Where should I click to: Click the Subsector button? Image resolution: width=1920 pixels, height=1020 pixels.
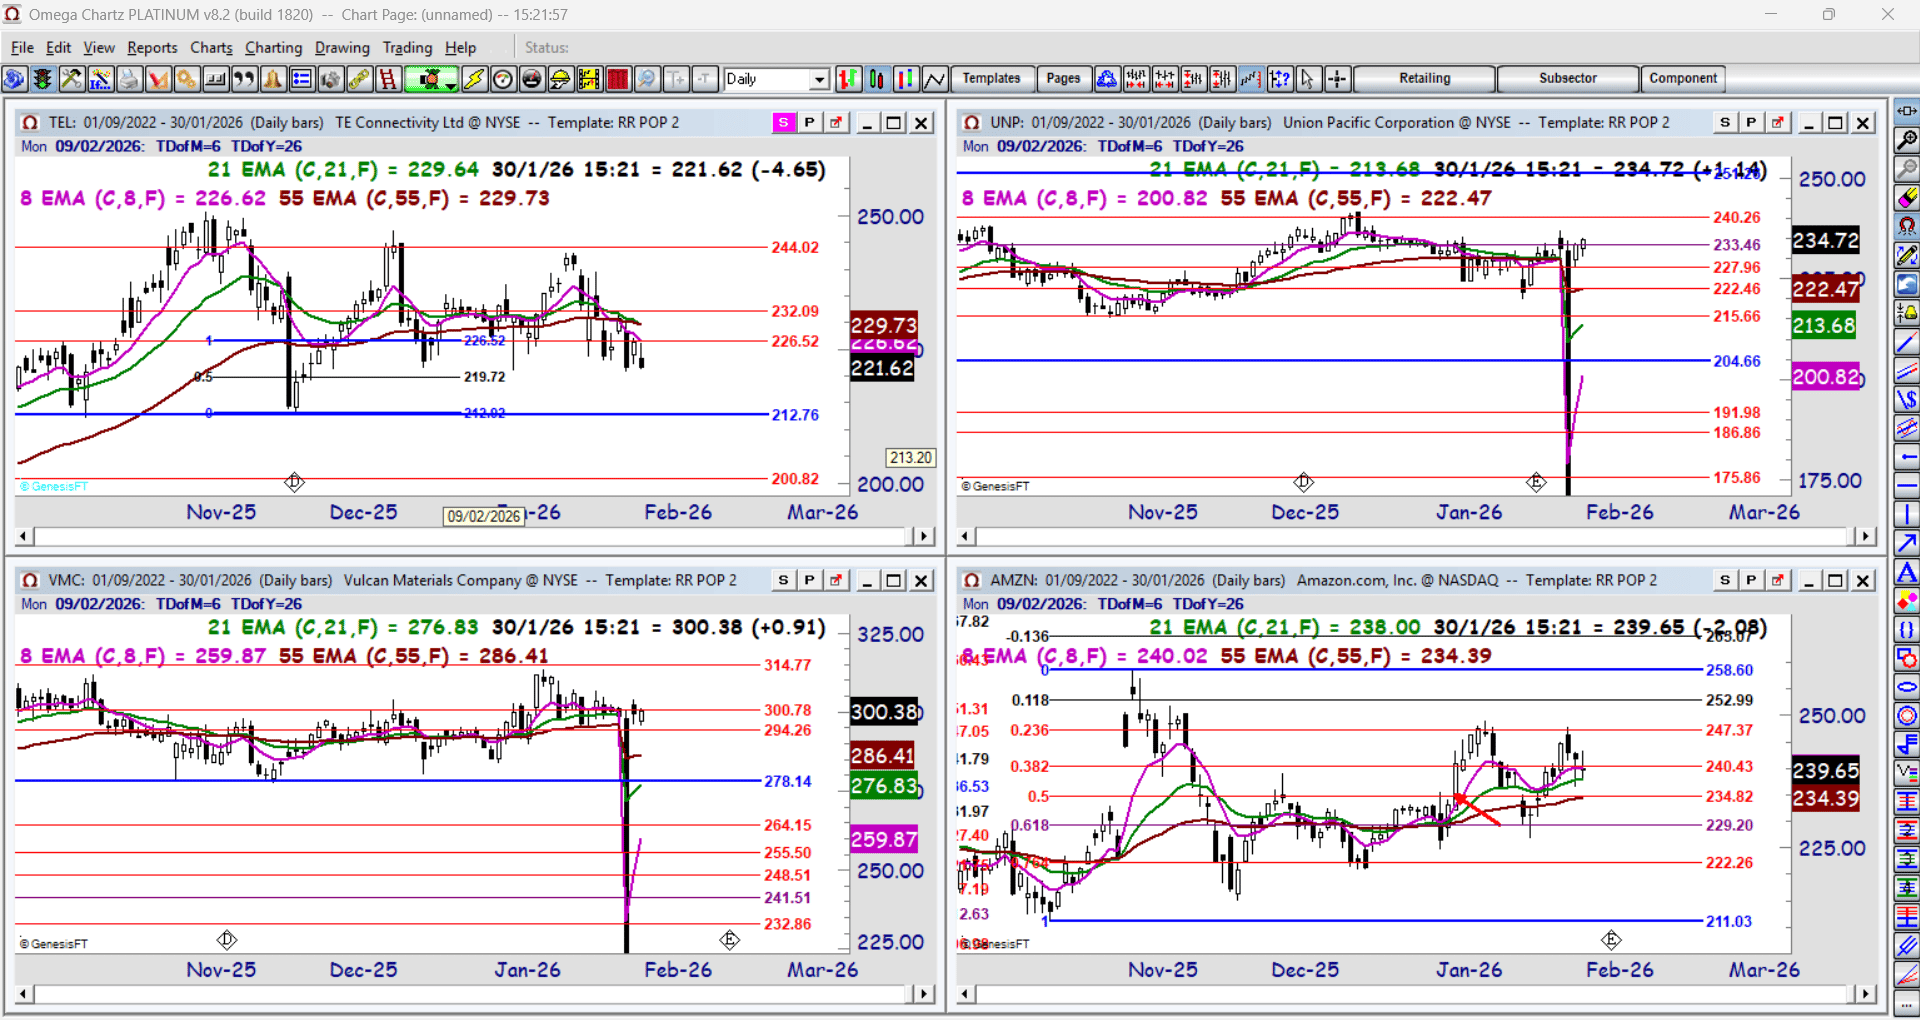click(1568, 79)
